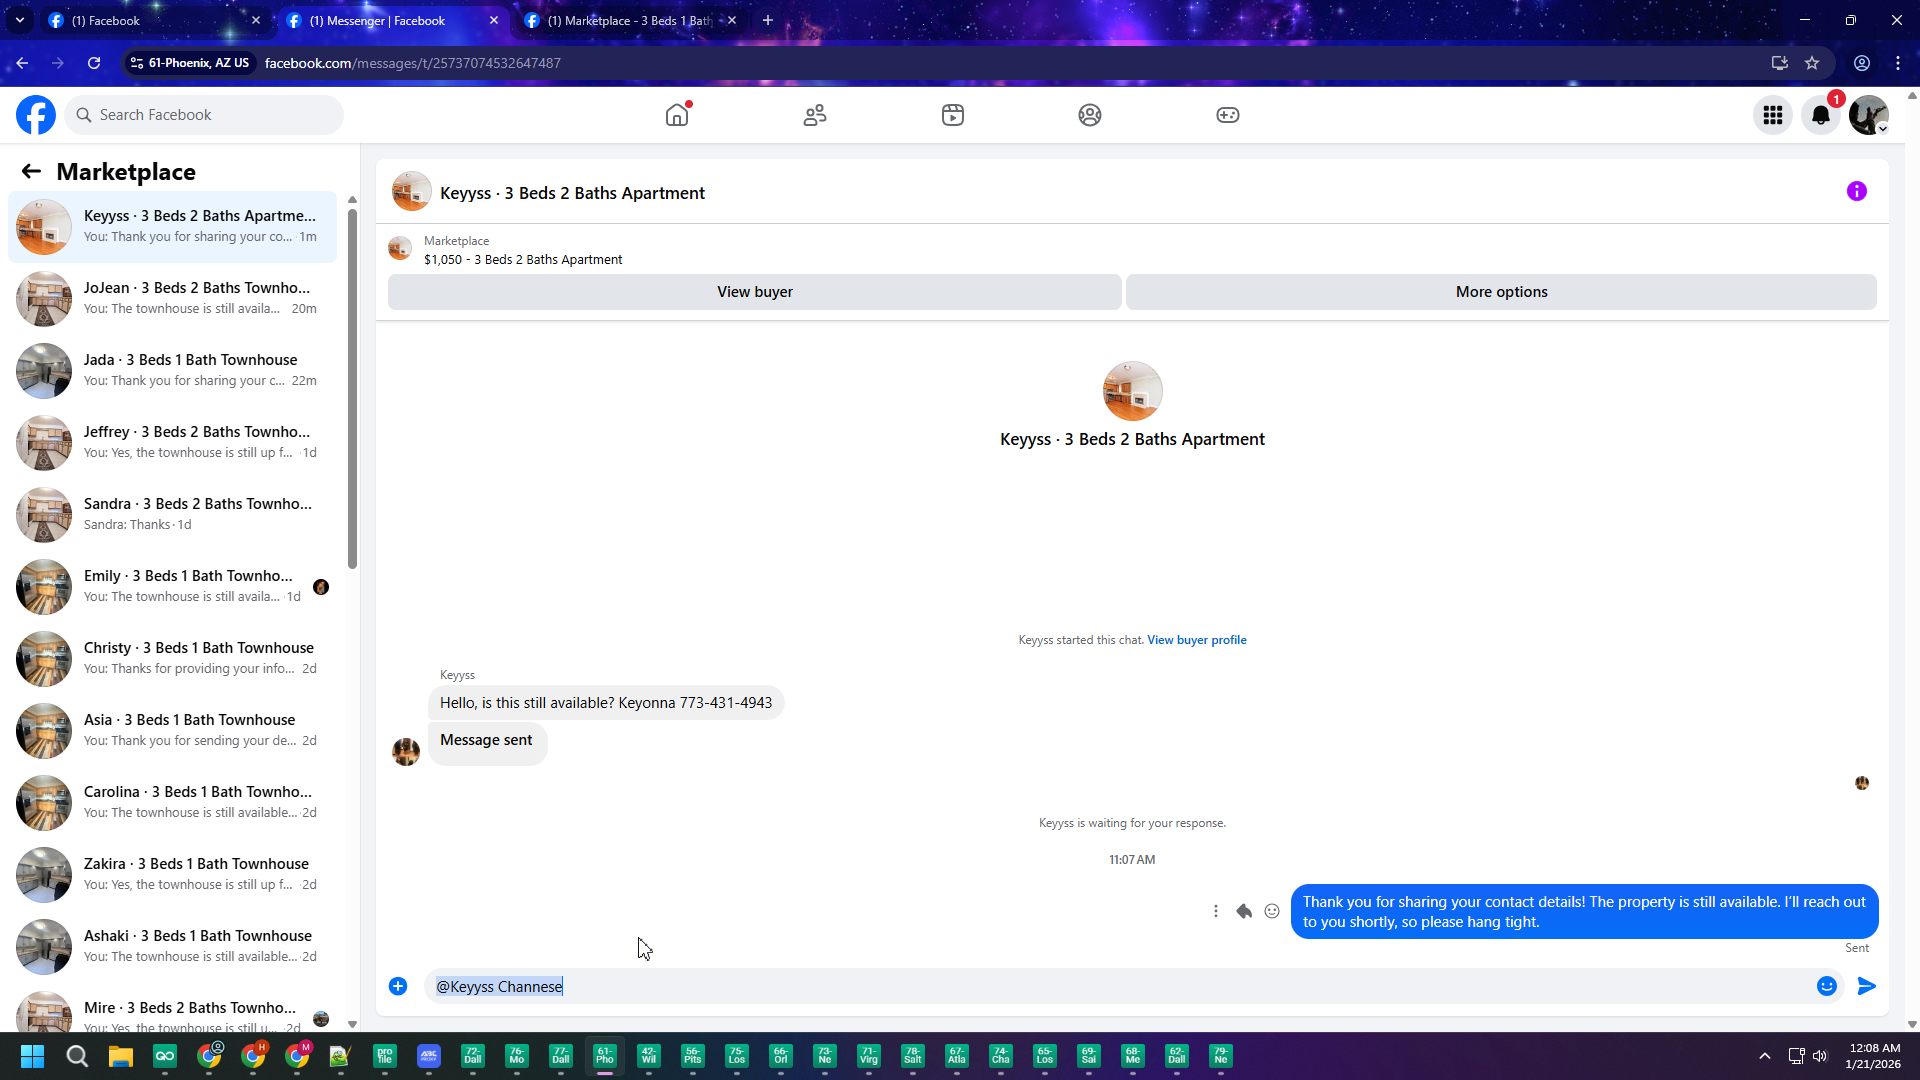Open conversation information purple icon
Screen dimensions: 1920x1080
click(x=1857, y=191)
